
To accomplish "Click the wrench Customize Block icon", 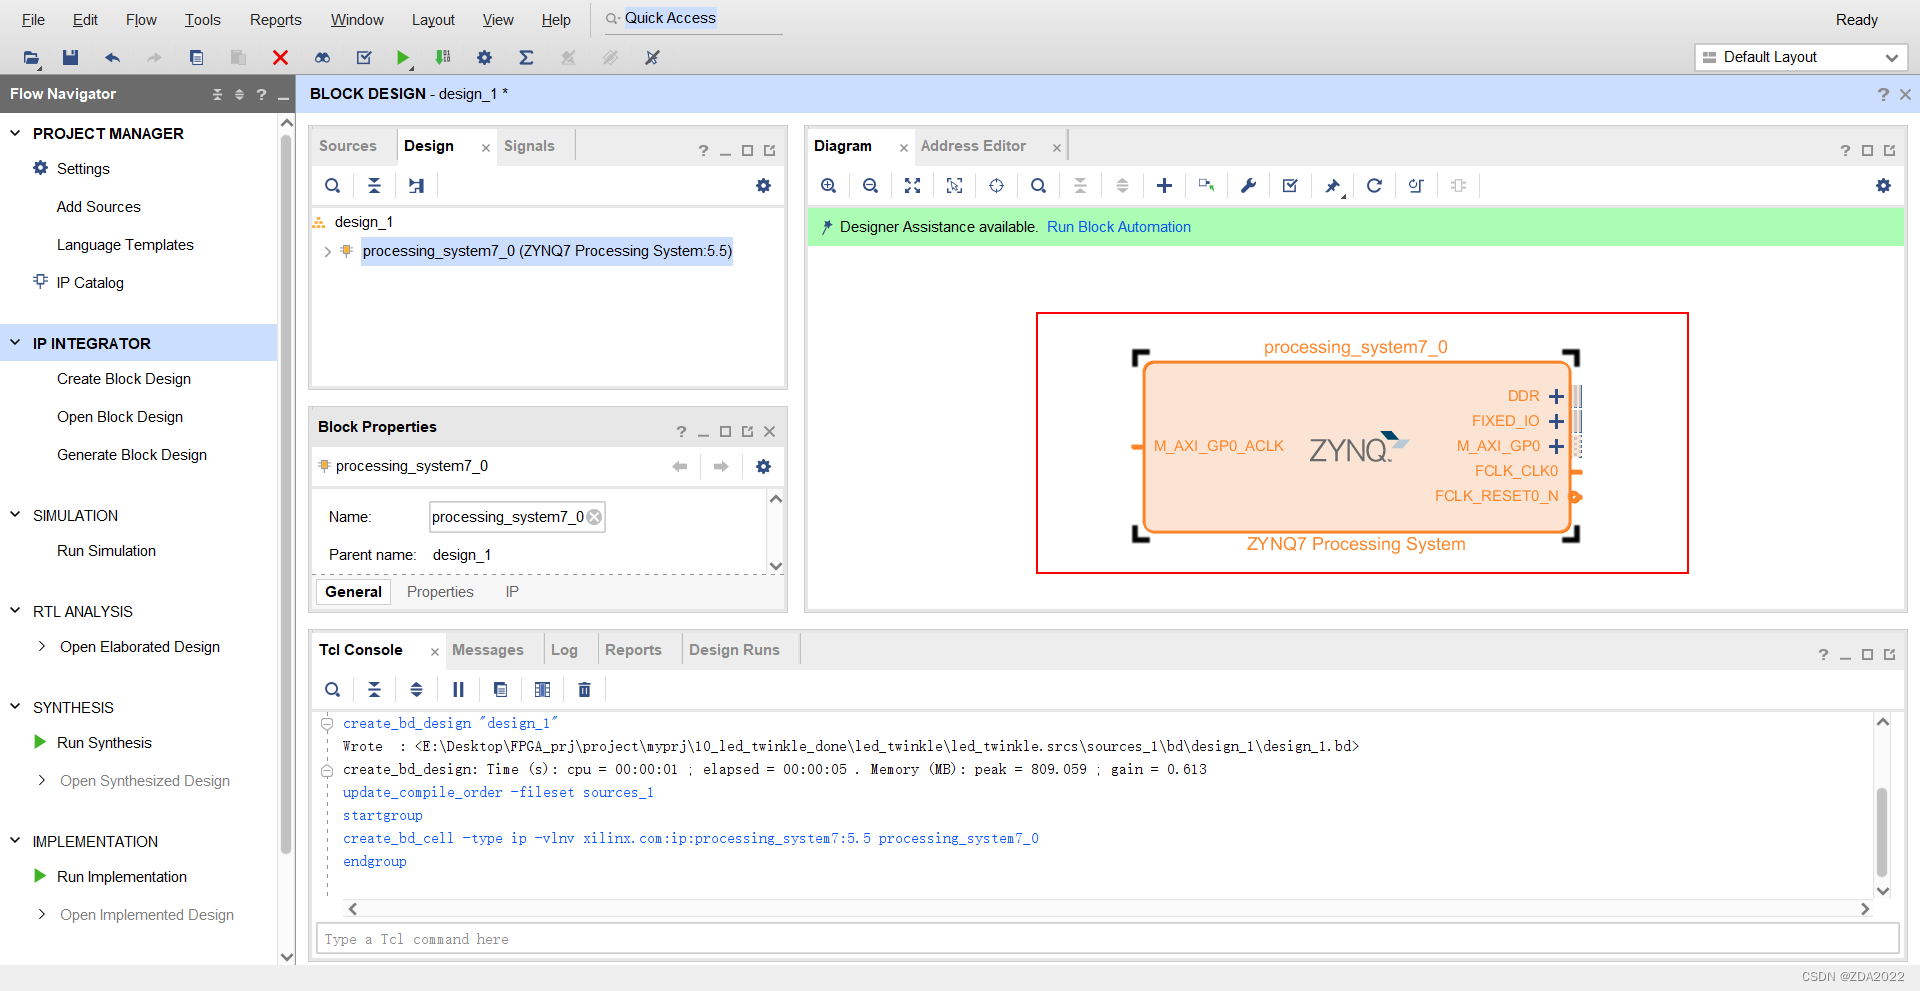I will [1248, 186].
